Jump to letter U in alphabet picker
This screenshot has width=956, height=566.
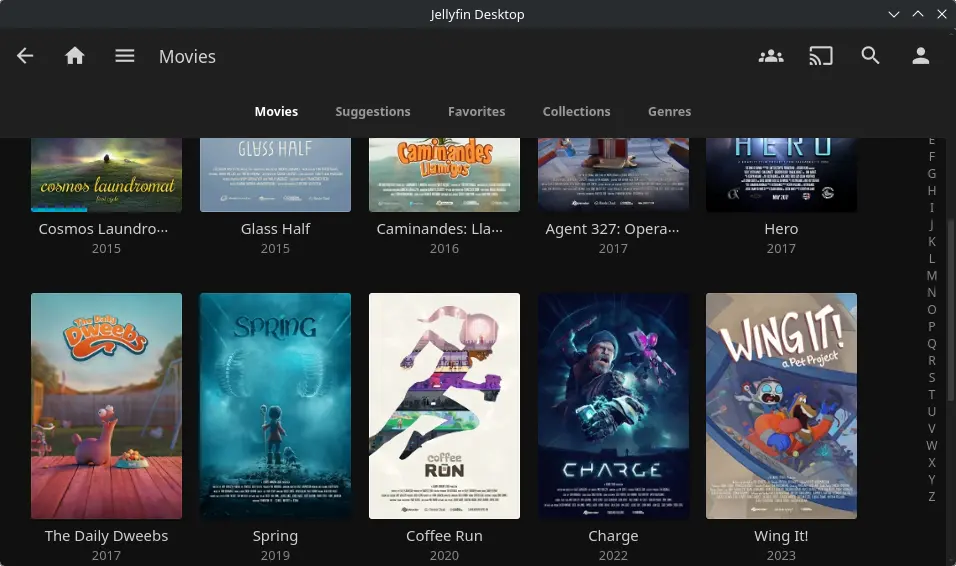coord(932,412)
